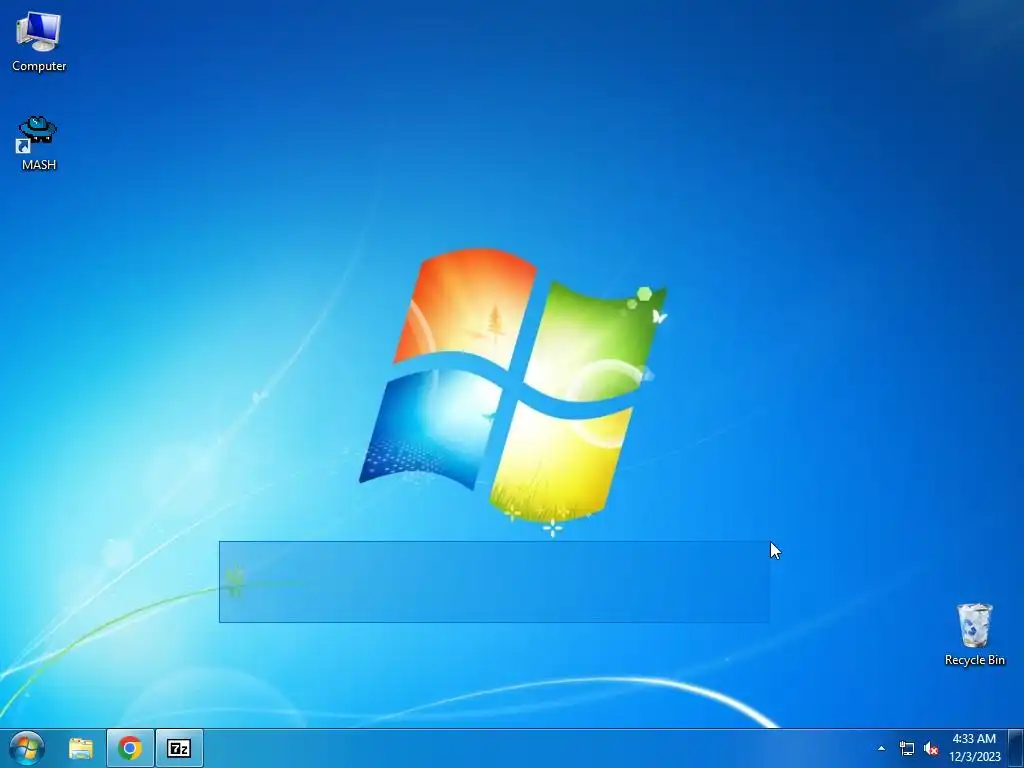Click the "MASH" icon label
The image size is (1024, 768).
pos(39,165)
